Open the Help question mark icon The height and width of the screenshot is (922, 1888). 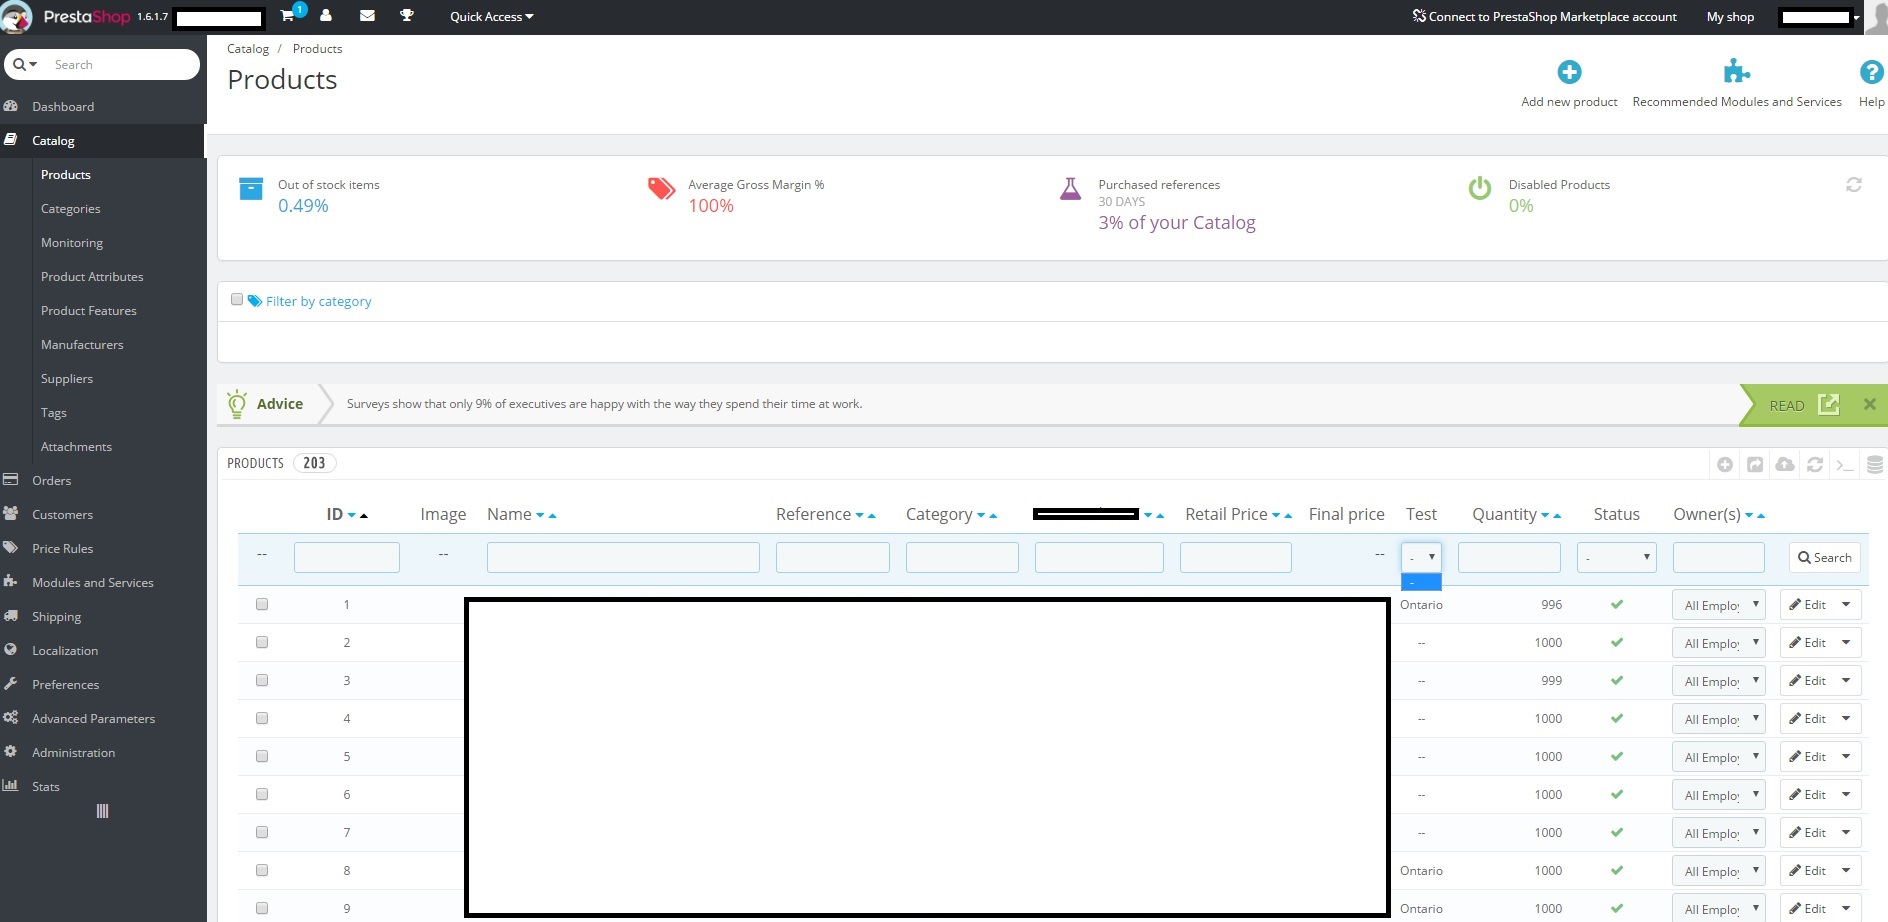pyautogui.click(x=1871, y=72)
